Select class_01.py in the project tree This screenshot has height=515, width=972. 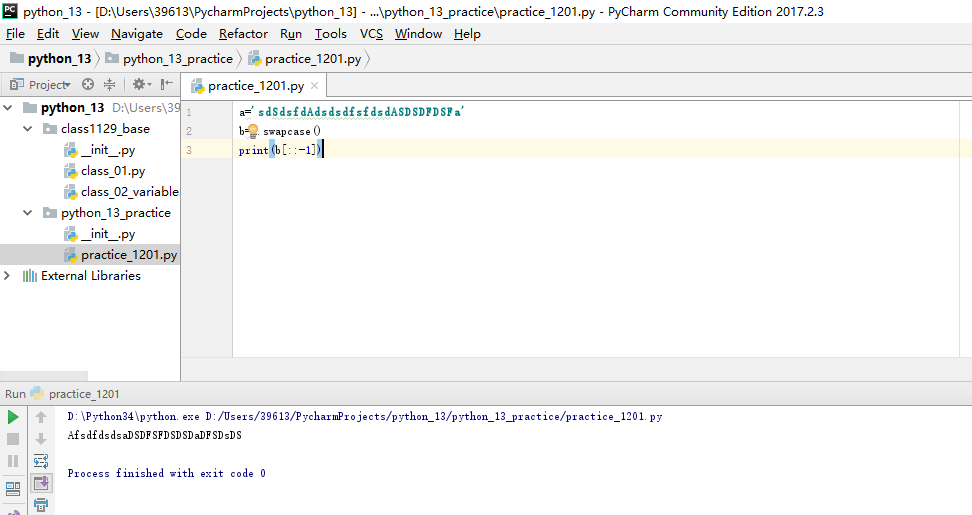point(113,171)
